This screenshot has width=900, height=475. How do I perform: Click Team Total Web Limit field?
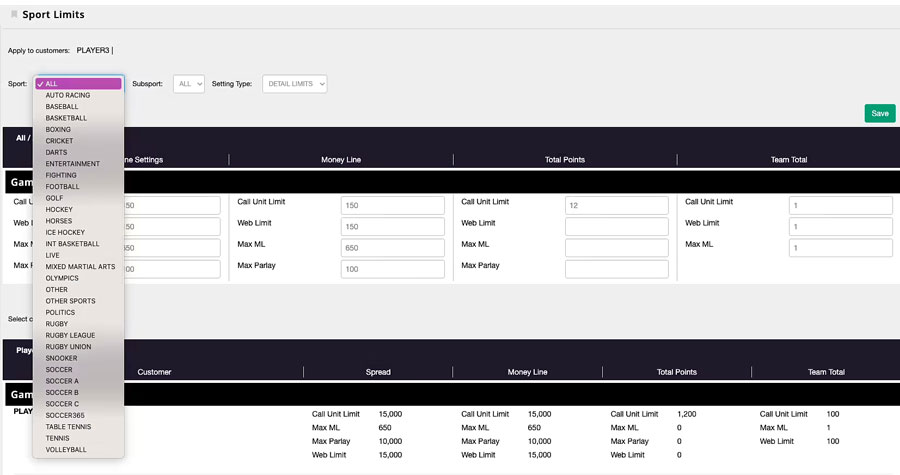840,227
